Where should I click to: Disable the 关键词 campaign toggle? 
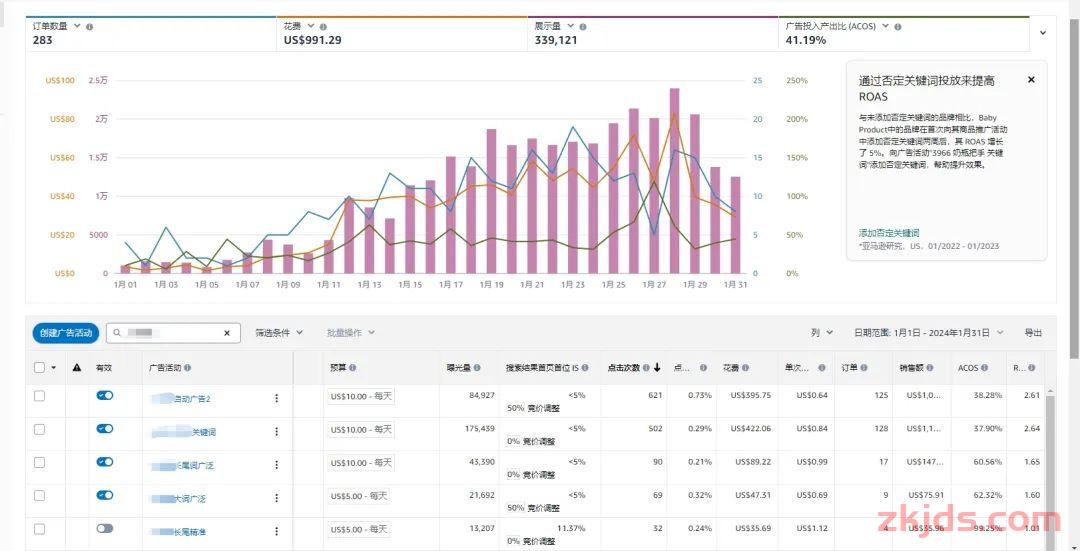[105, 428]
